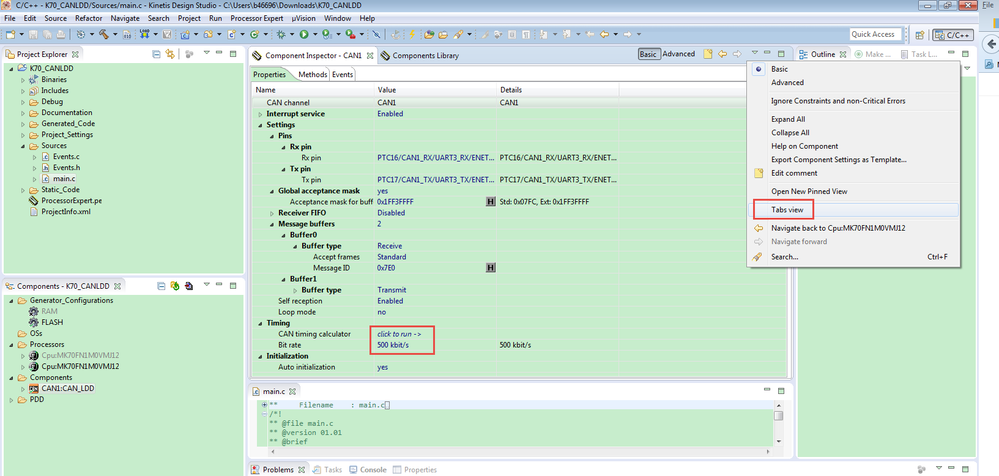Expand the Static_Code folder
Viewport: 999px width, 476px height.
click(23, 190)
